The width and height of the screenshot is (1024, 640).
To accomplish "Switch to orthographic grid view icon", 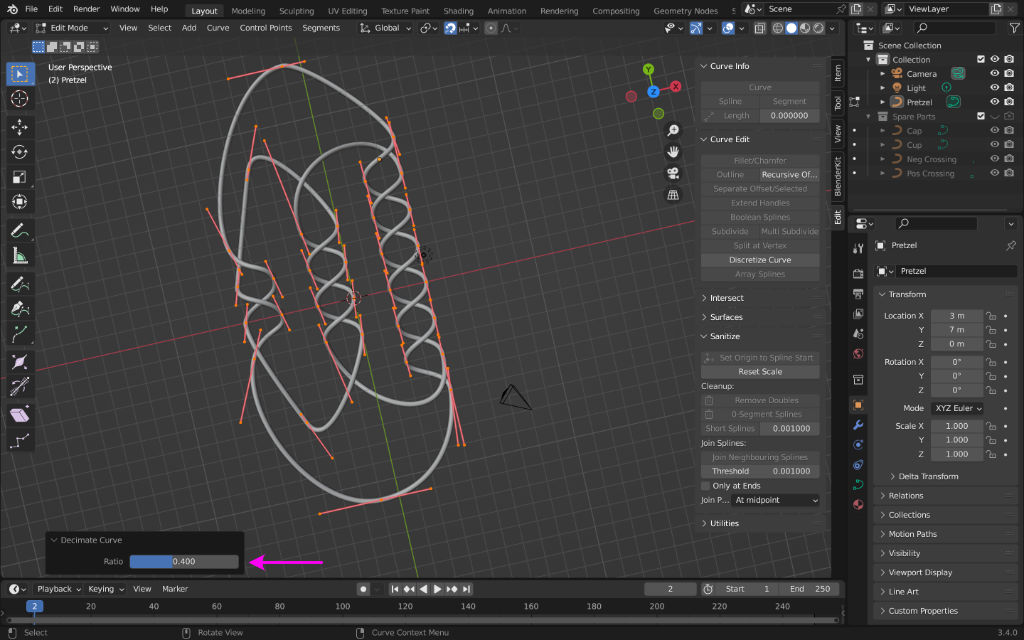I will point(674,194).
